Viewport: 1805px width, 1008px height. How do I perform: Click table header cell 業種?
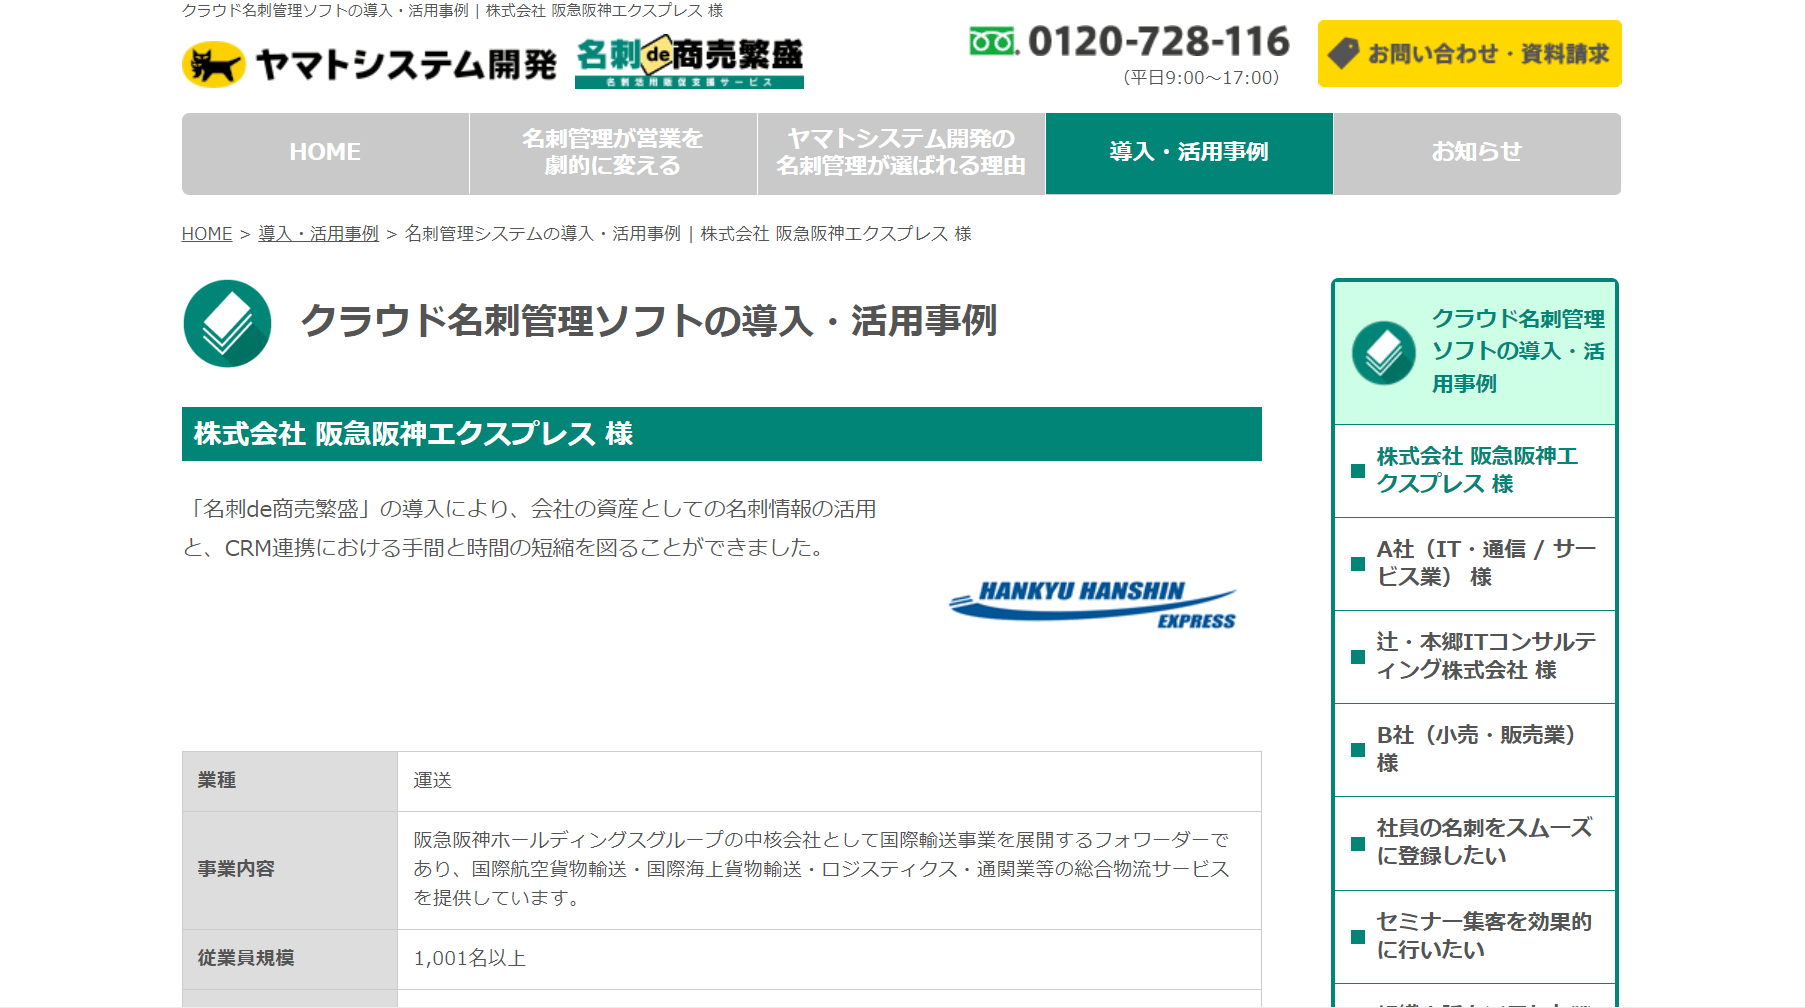290,781
